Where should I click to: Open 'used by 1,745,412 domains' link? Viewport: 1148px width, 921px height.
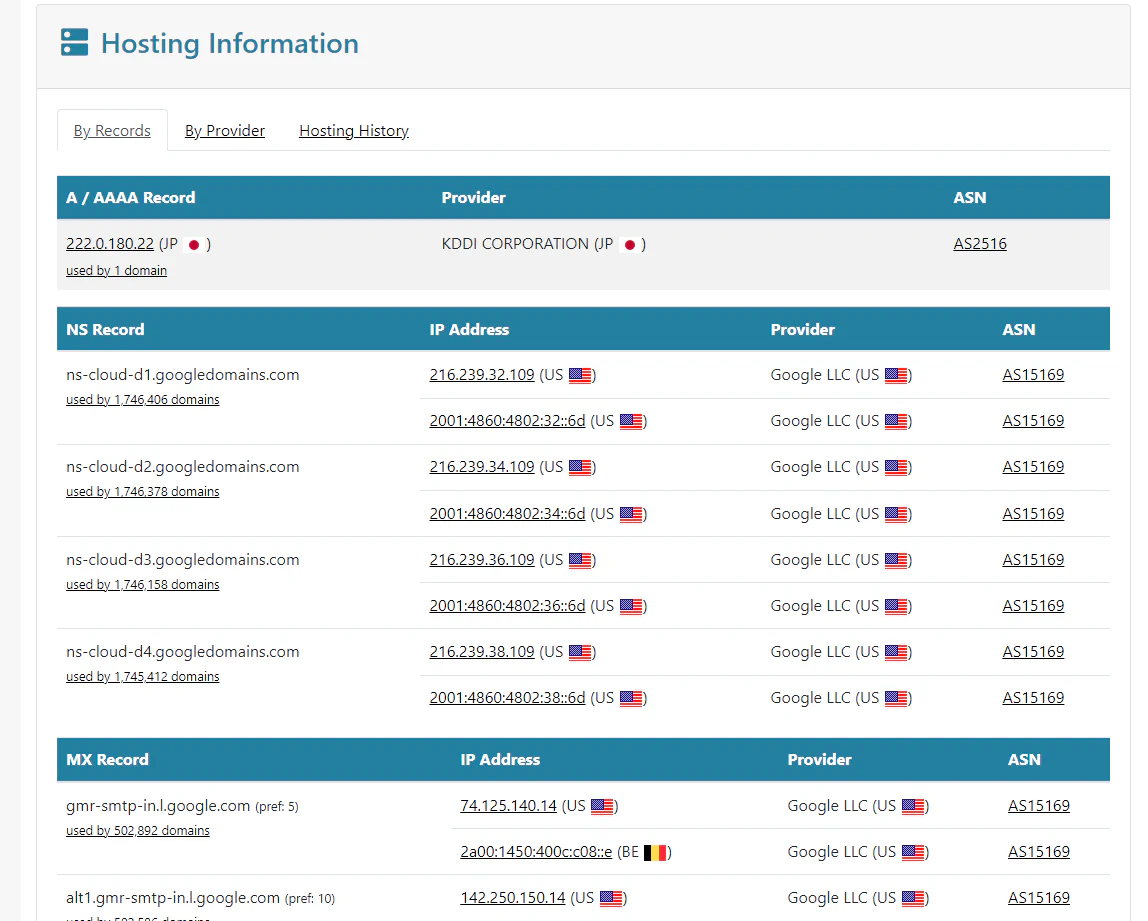(143, 677)
